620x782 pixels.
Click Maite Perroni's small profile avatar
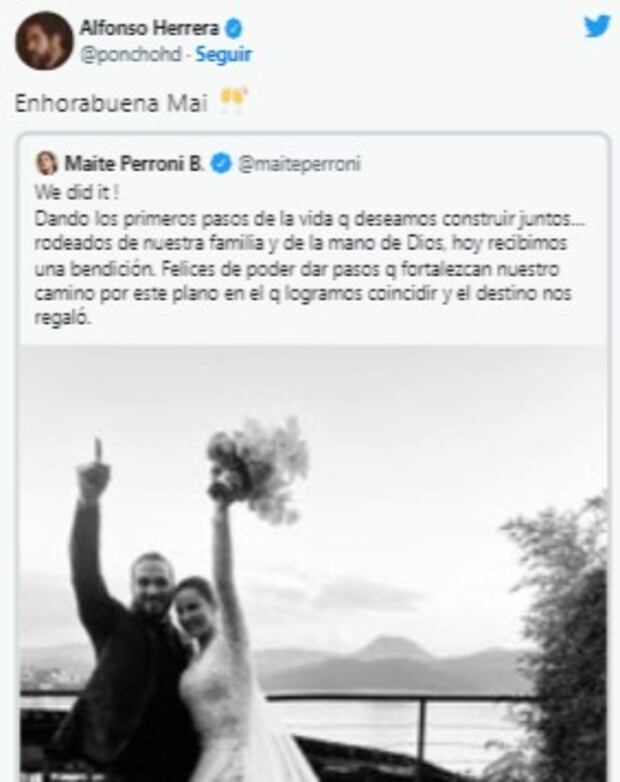(47, 163)
